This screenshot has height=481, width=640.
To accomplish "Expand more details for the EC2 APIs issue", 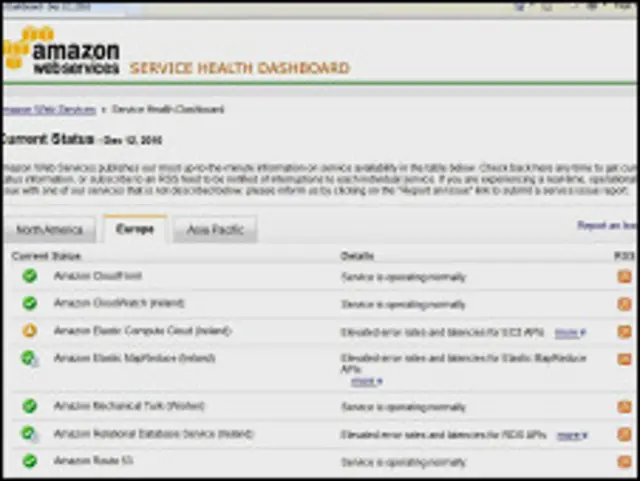I will point(570,333).
